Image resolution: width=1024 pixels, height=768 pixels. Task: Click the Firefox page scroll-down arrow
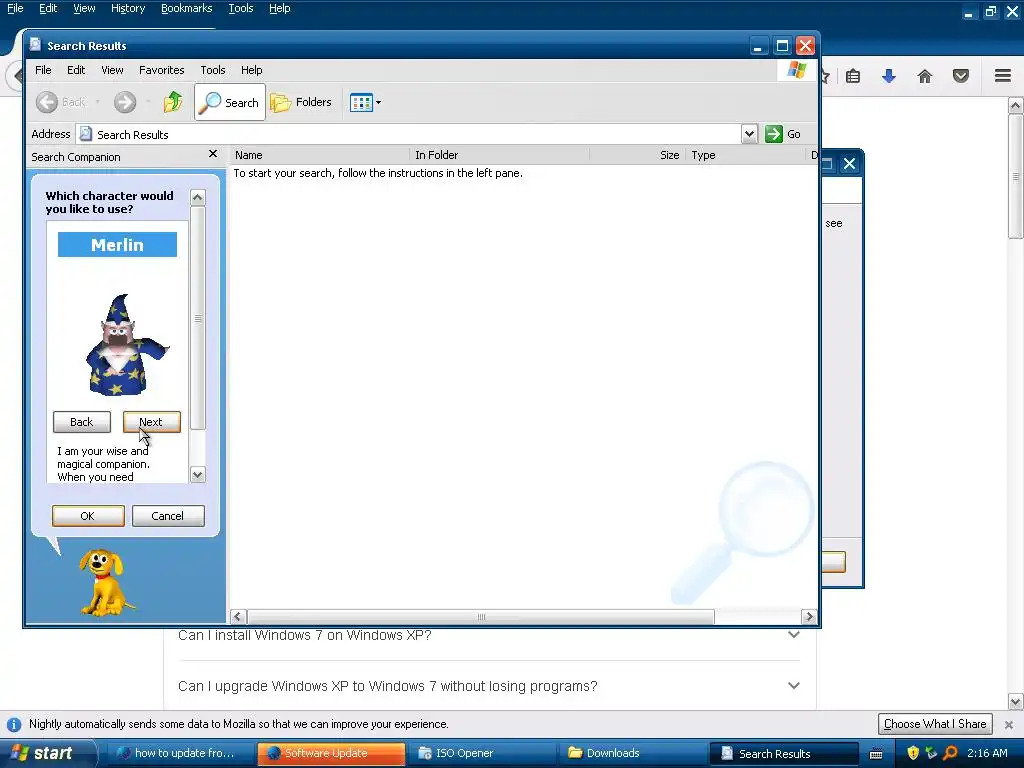(1016, 702)
